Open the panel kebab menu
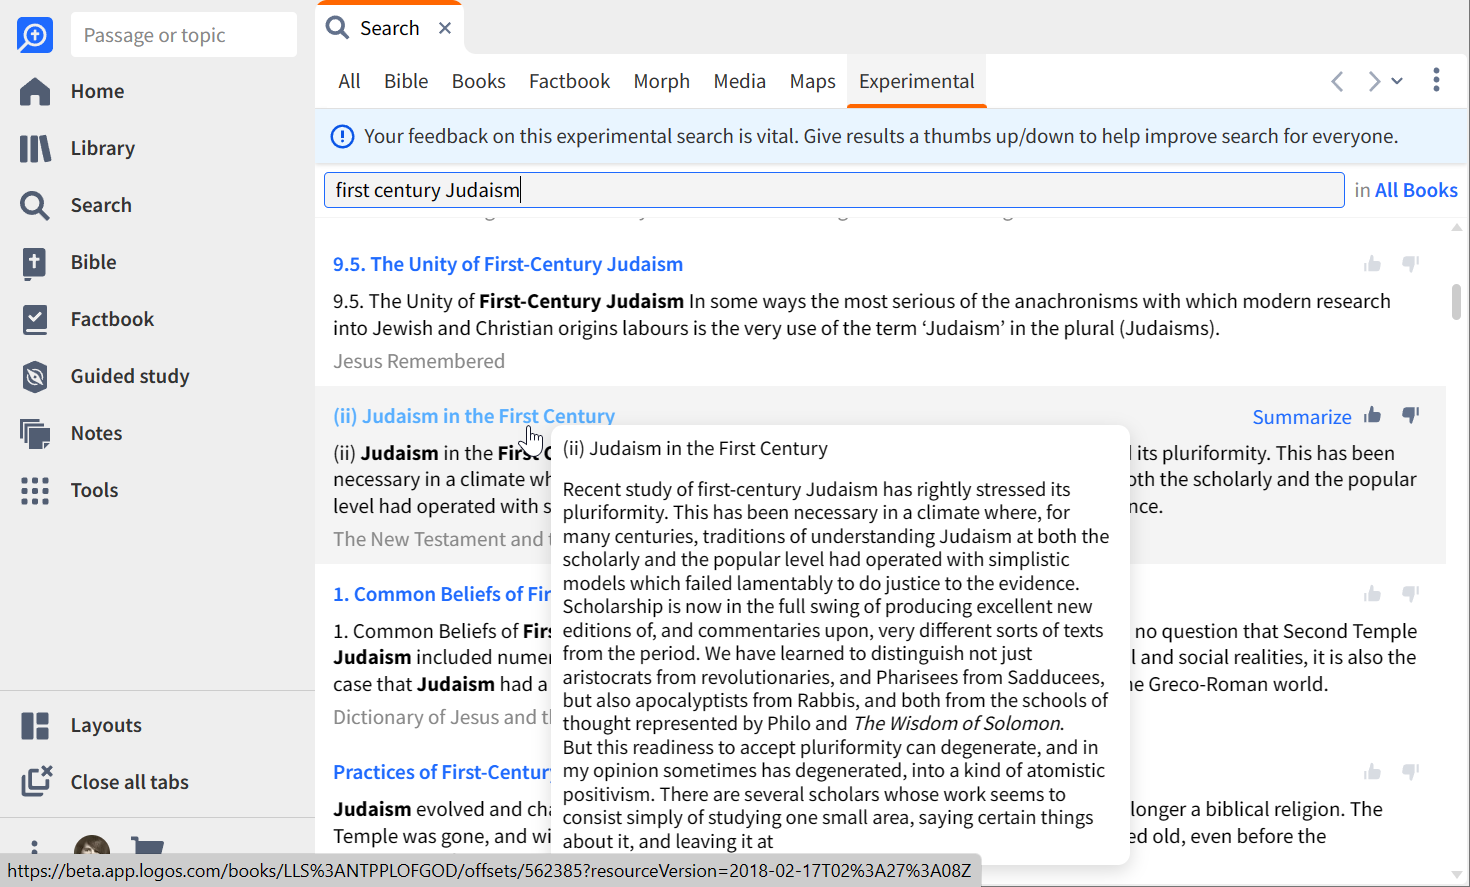Viewport: 1470px width, 887px height. point(1436,80)
